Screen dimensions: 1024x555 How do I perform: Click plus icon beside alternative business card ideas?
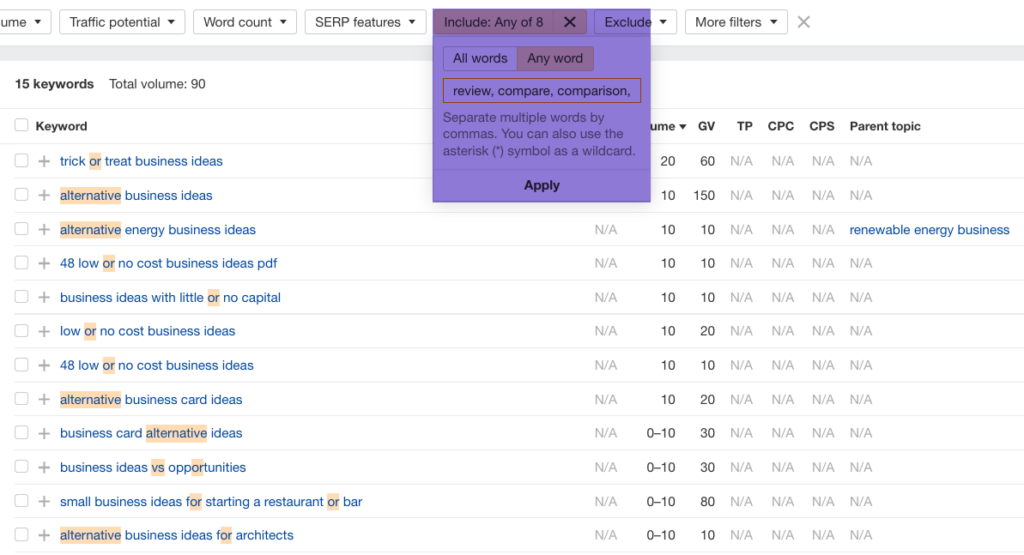[x=44, y=400]
